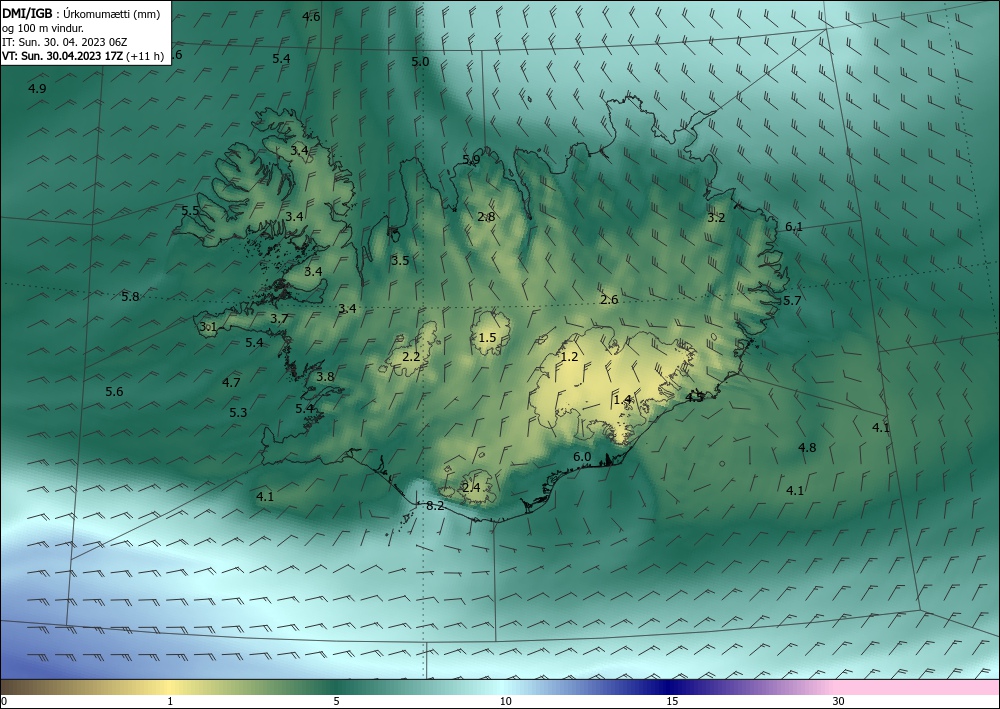Click the colorbar tick label 30
Image resolution: width=1000 pixels, height=709 pixels.
pos(839,701)
